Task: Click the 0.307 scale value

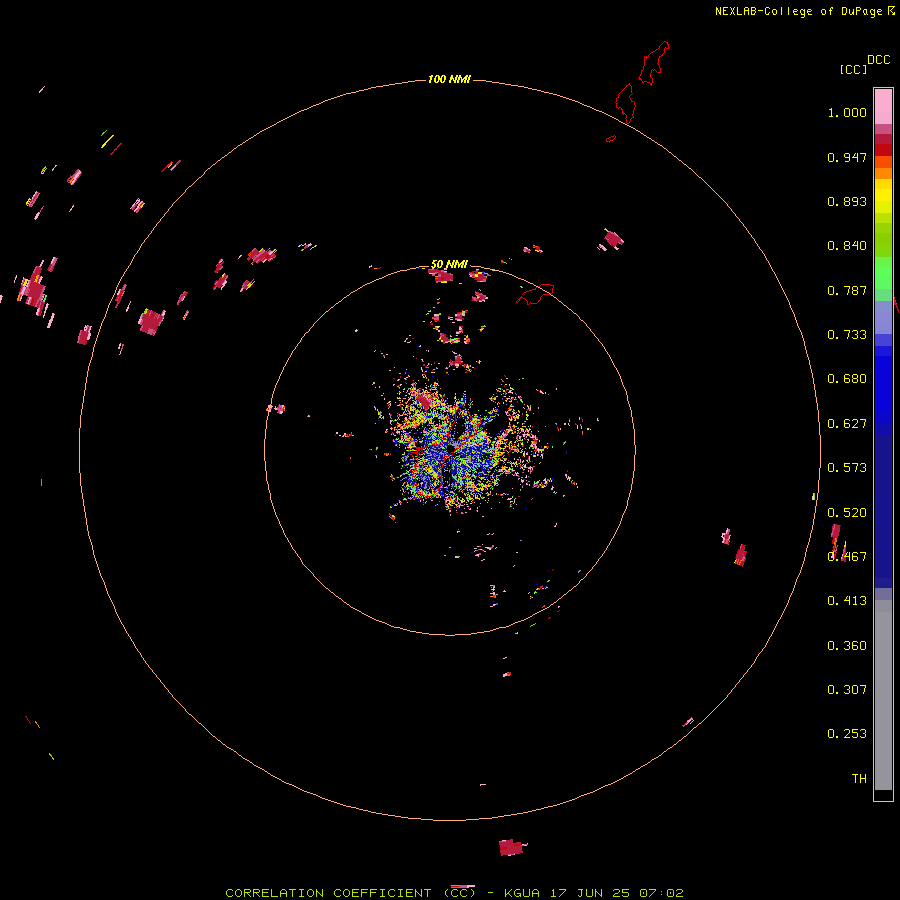Action: (x=847, y=690)
